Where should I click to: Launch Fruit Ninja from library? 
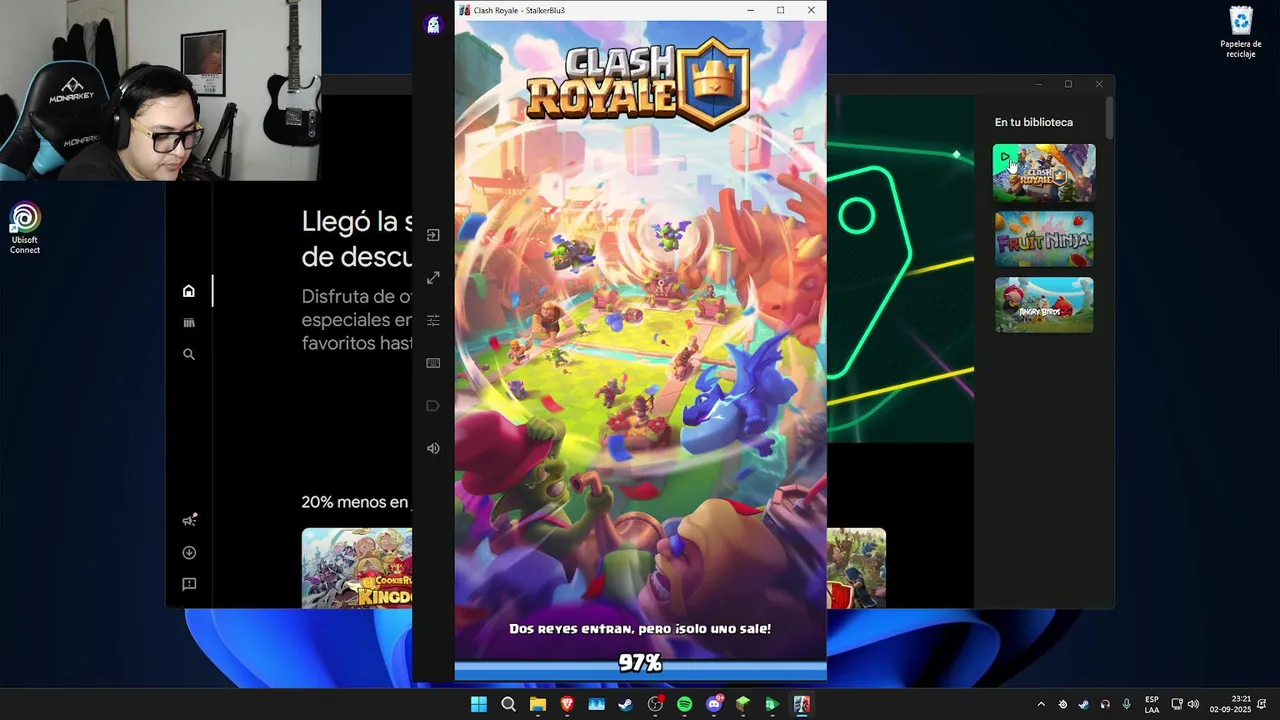[x=1044, y=239]
